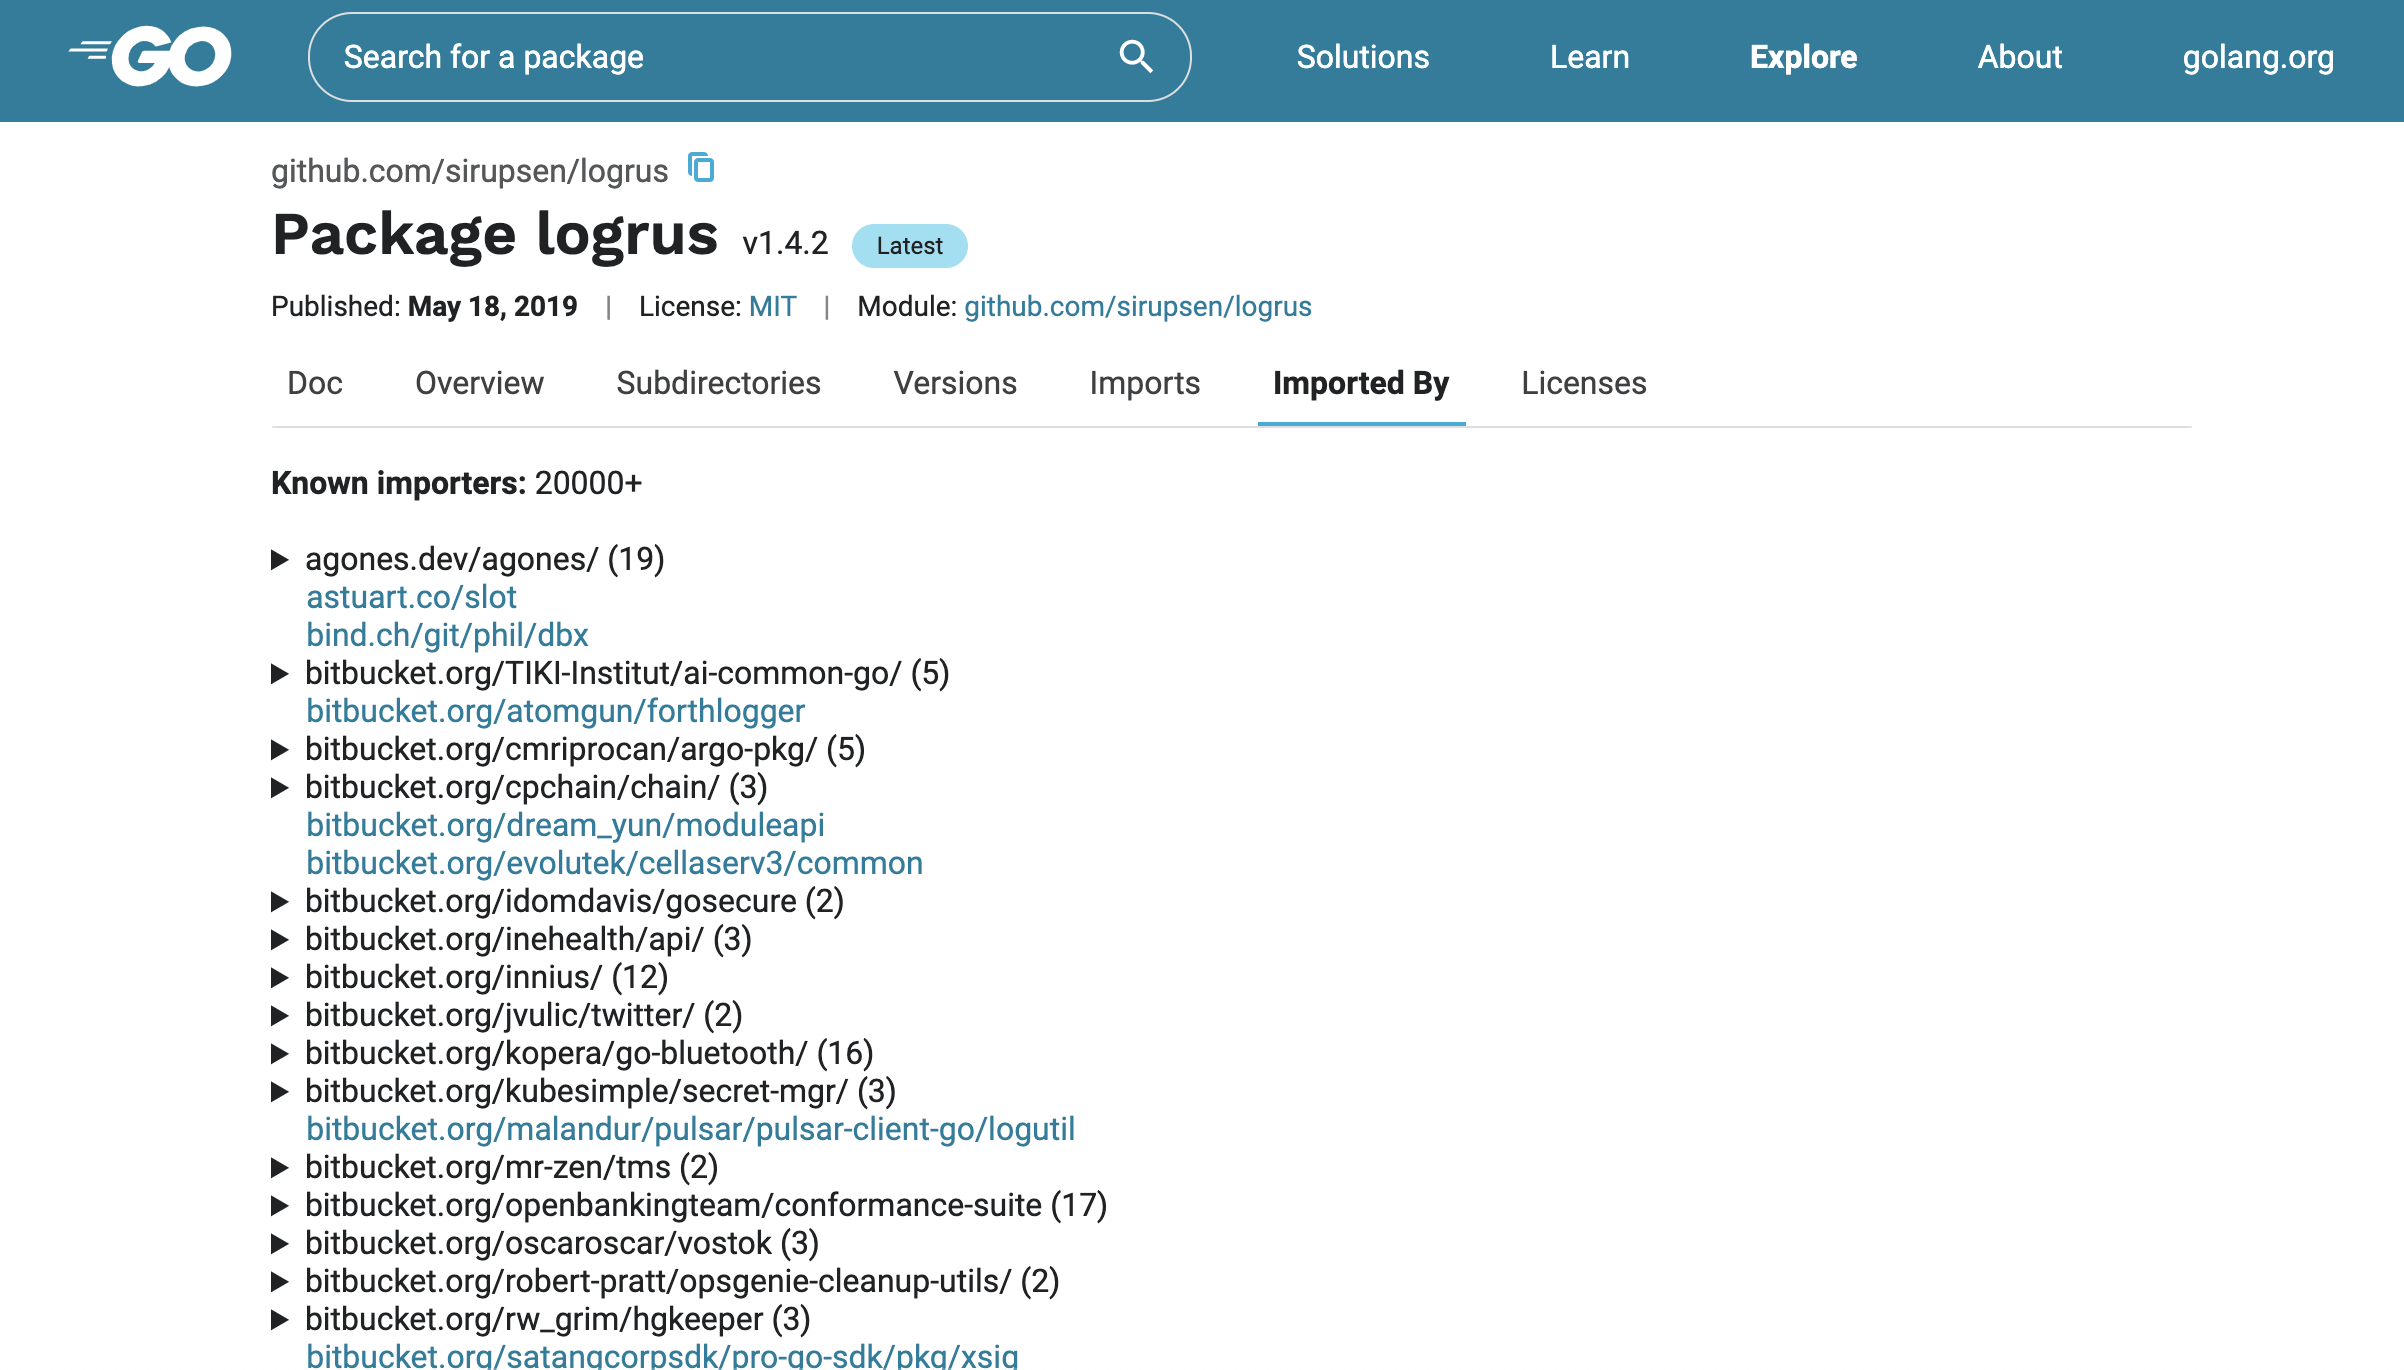Go to golang.org from the header
This screenshot has height=1370, width=2404.
tap(2257, 57)
